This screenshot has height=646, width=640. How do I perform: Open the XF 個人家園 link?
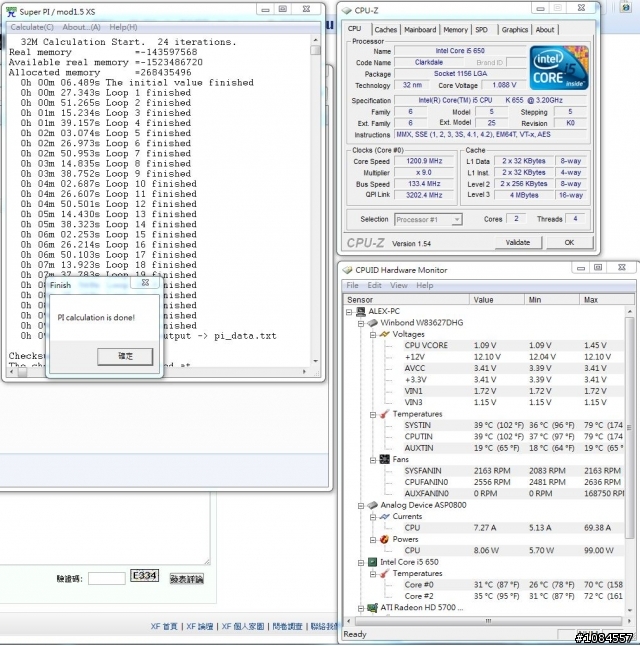coord(243,626)
